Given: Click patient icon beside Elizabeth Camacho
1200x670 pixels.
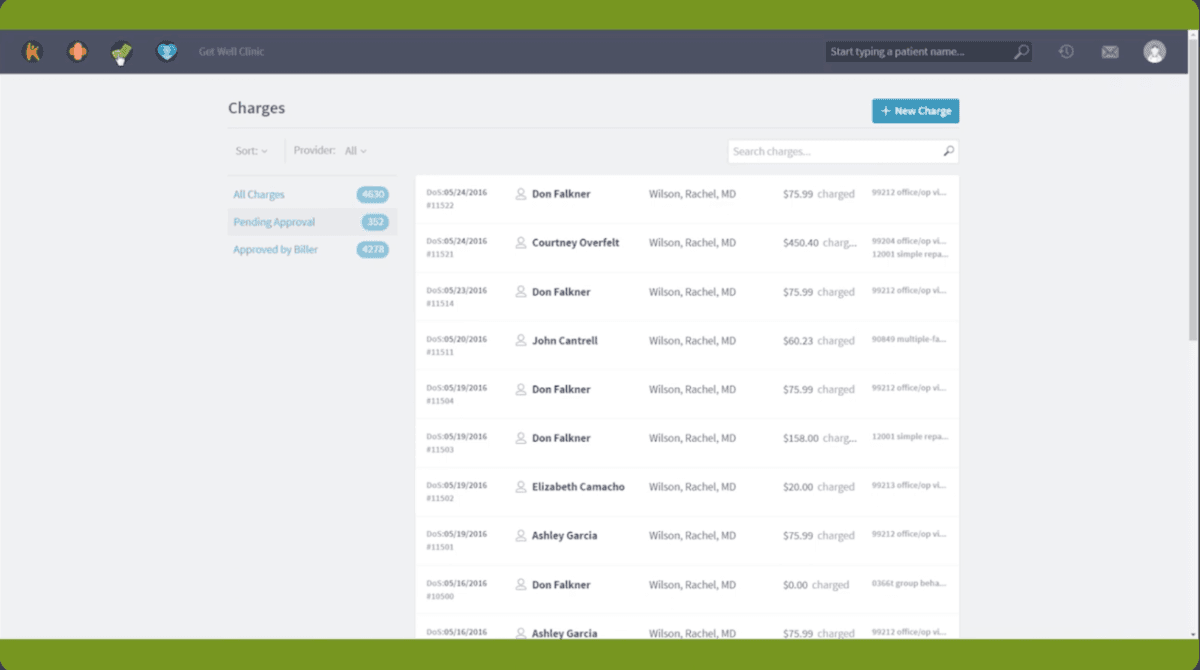Looking at the screenshot, I should (x=521, y=487).
